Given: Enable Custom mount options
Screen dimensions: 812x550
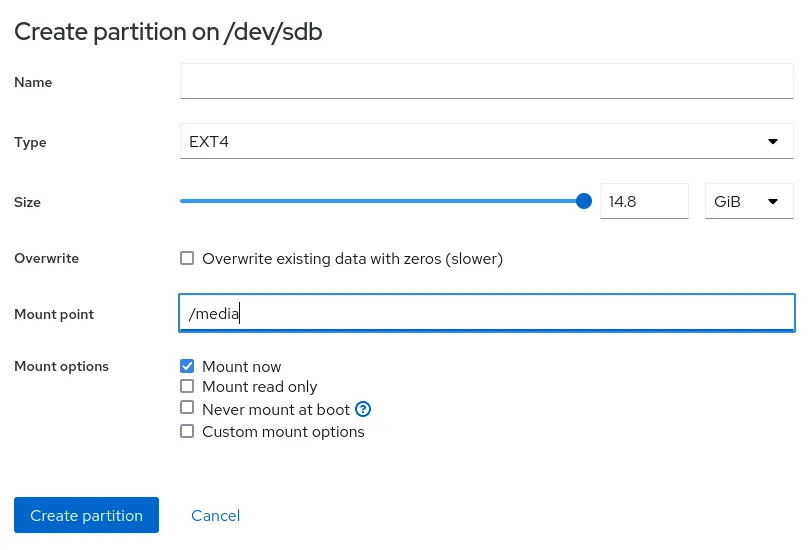Looking at the screenshot, I should (x=187, y=432).
